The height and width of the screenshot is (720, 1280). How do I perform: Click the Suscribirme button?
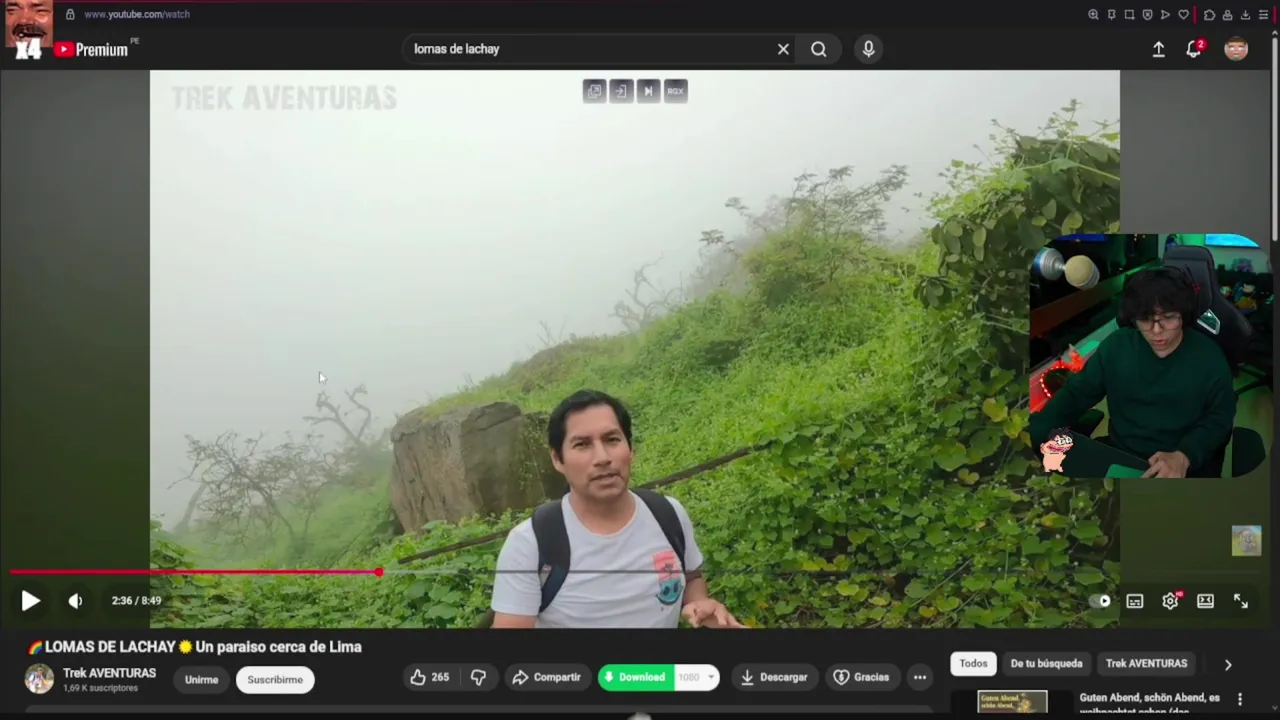click(275, 679)
